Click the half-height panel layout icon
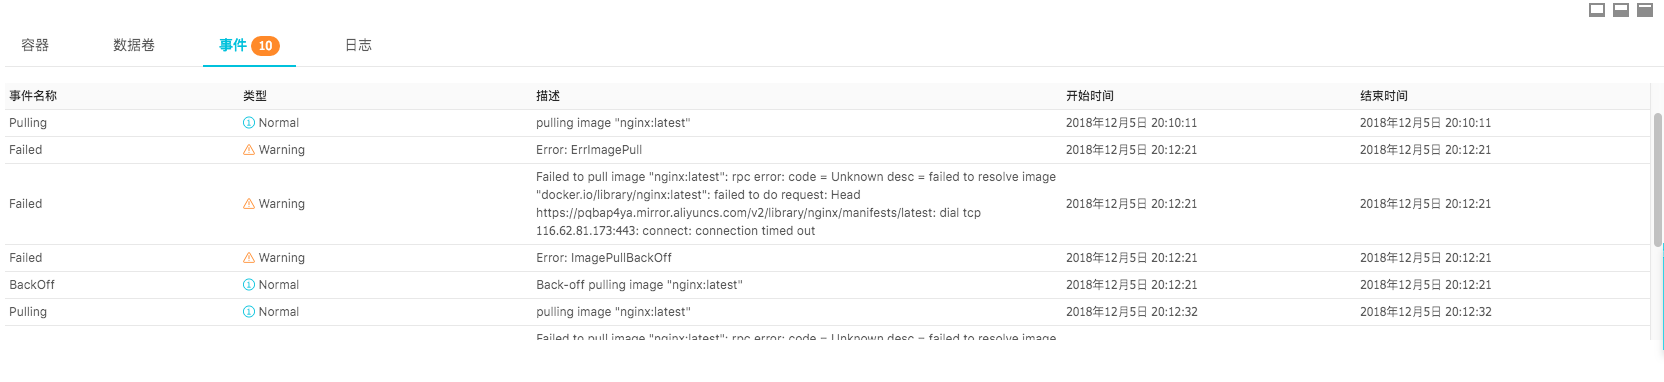Viewport: 1664px width, 382px height. click(x=1621, y=10)
